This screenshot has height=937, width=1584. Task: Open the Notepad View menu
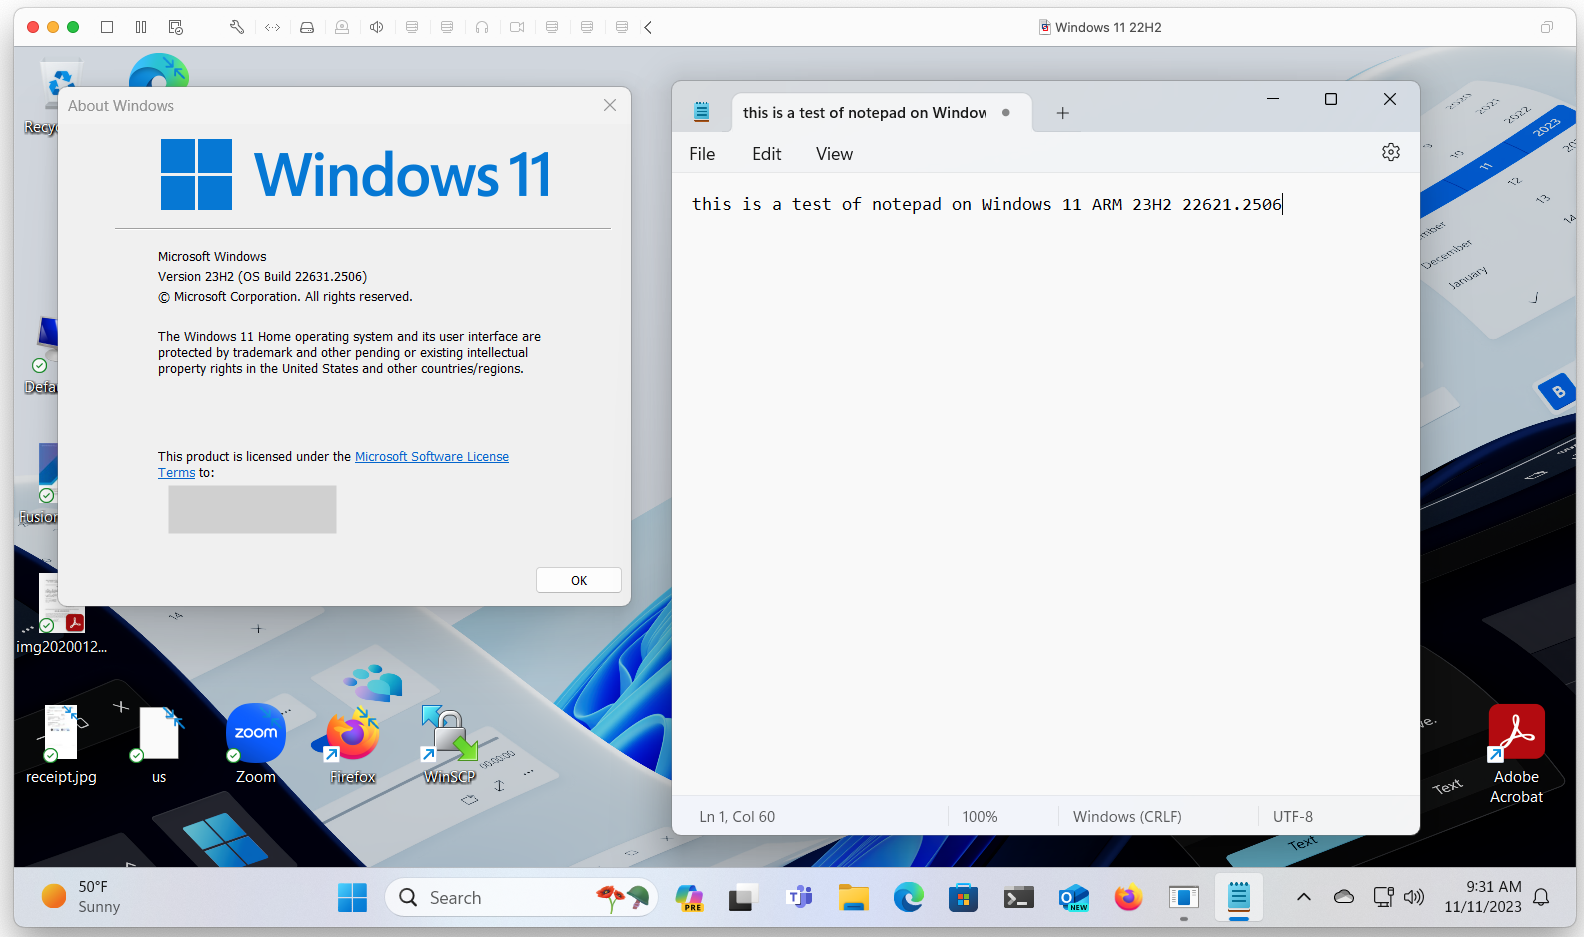(x=834, y=154)
